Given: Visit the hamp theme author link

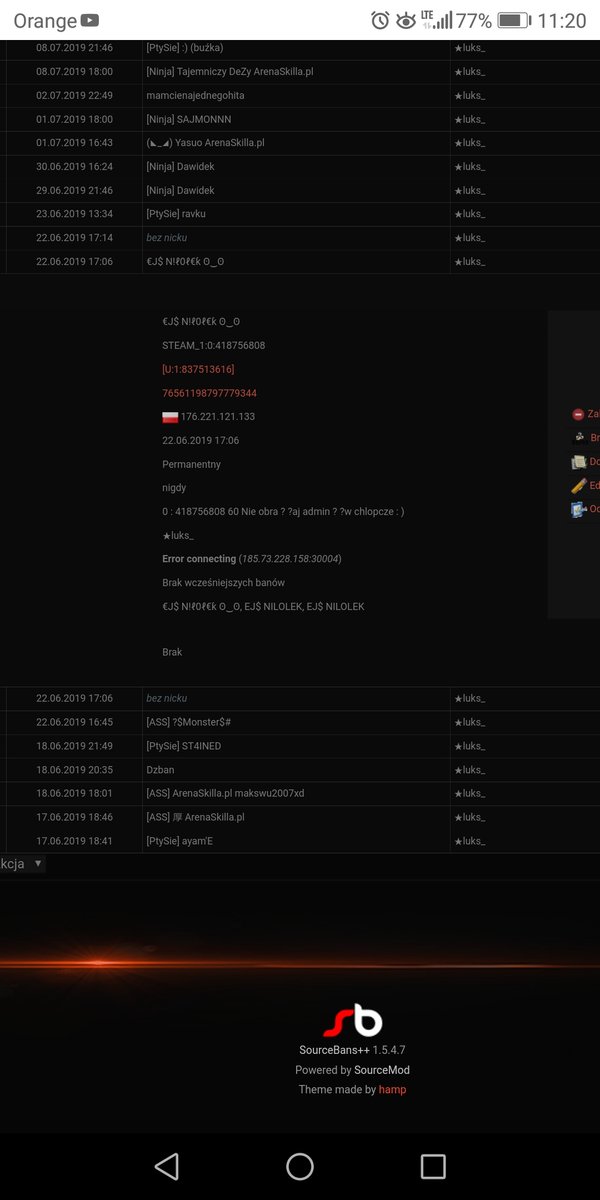Looking at the screenshot, I should pos(392,1090).
